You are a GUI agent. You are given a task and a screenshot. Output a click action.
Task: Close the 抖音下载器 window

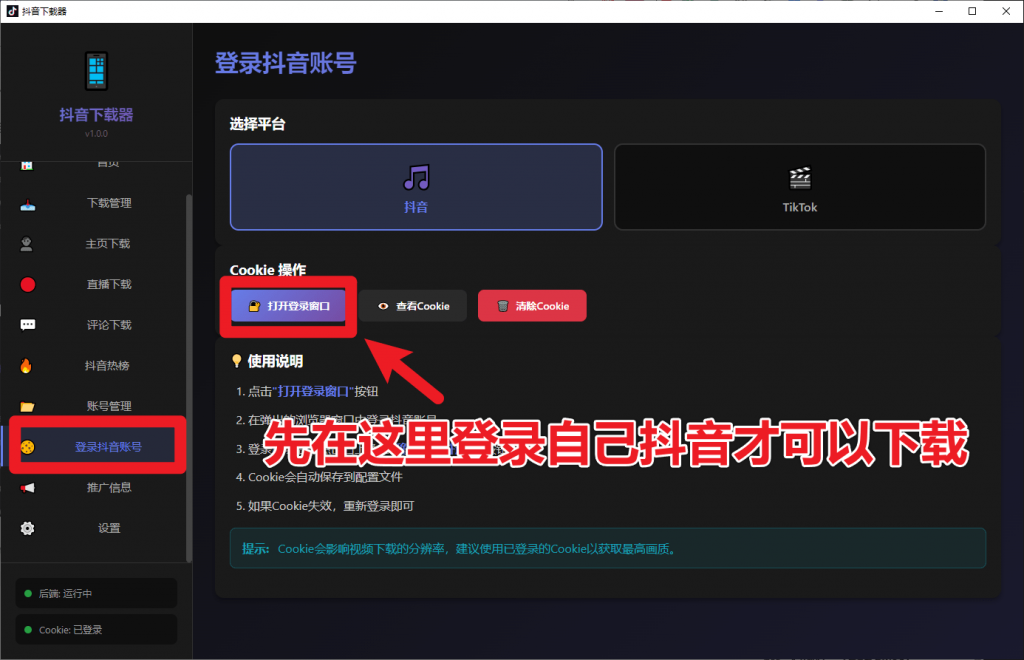pos(1006,11)
